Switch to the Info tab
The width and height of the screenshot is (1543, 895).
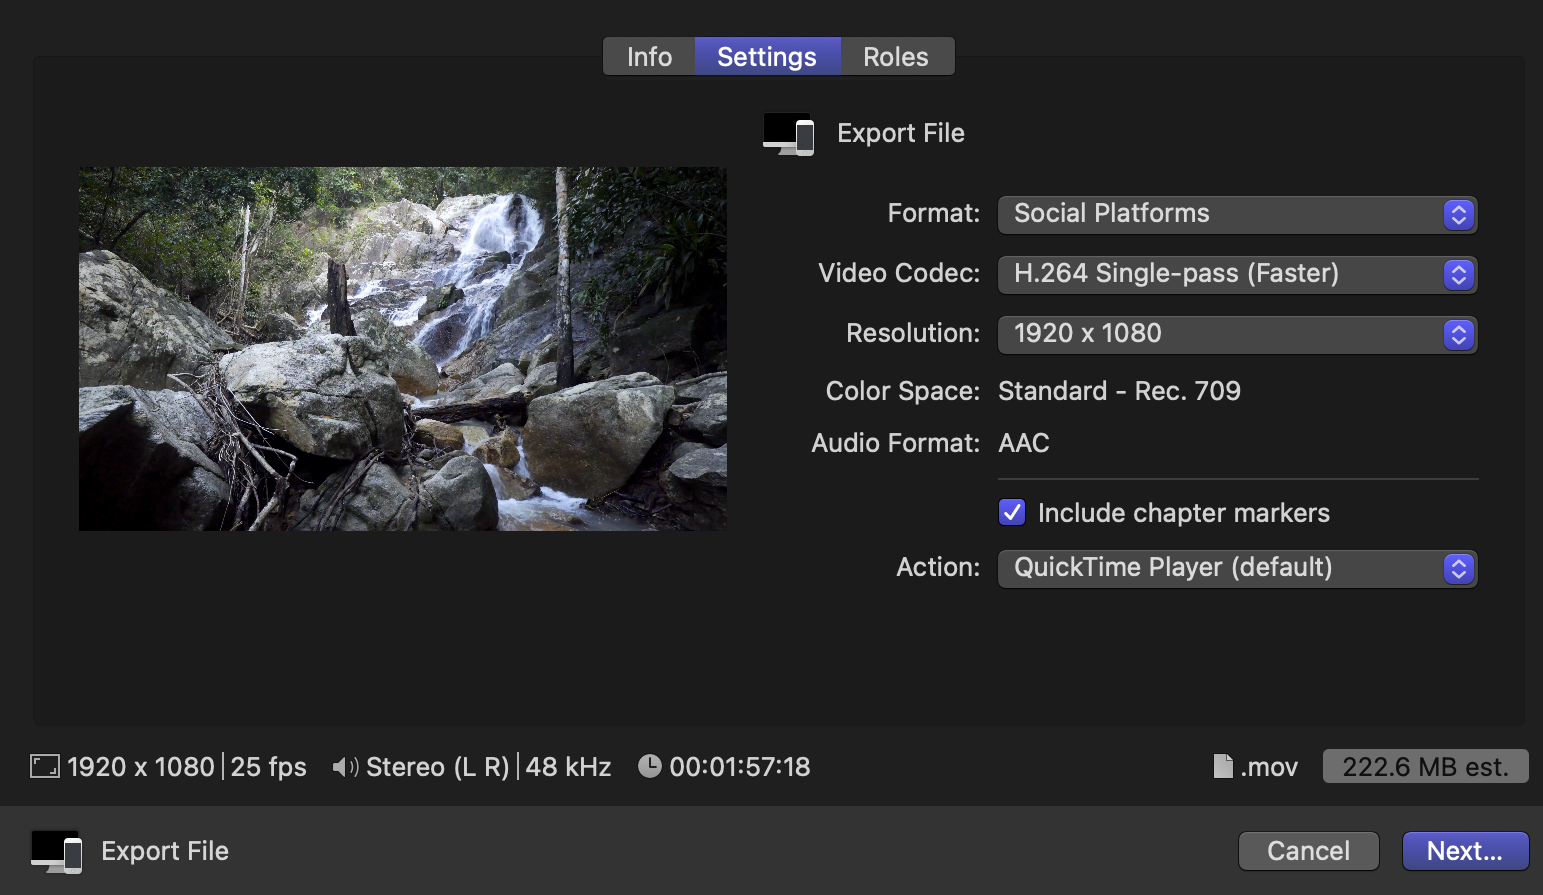tap(649, 57)
